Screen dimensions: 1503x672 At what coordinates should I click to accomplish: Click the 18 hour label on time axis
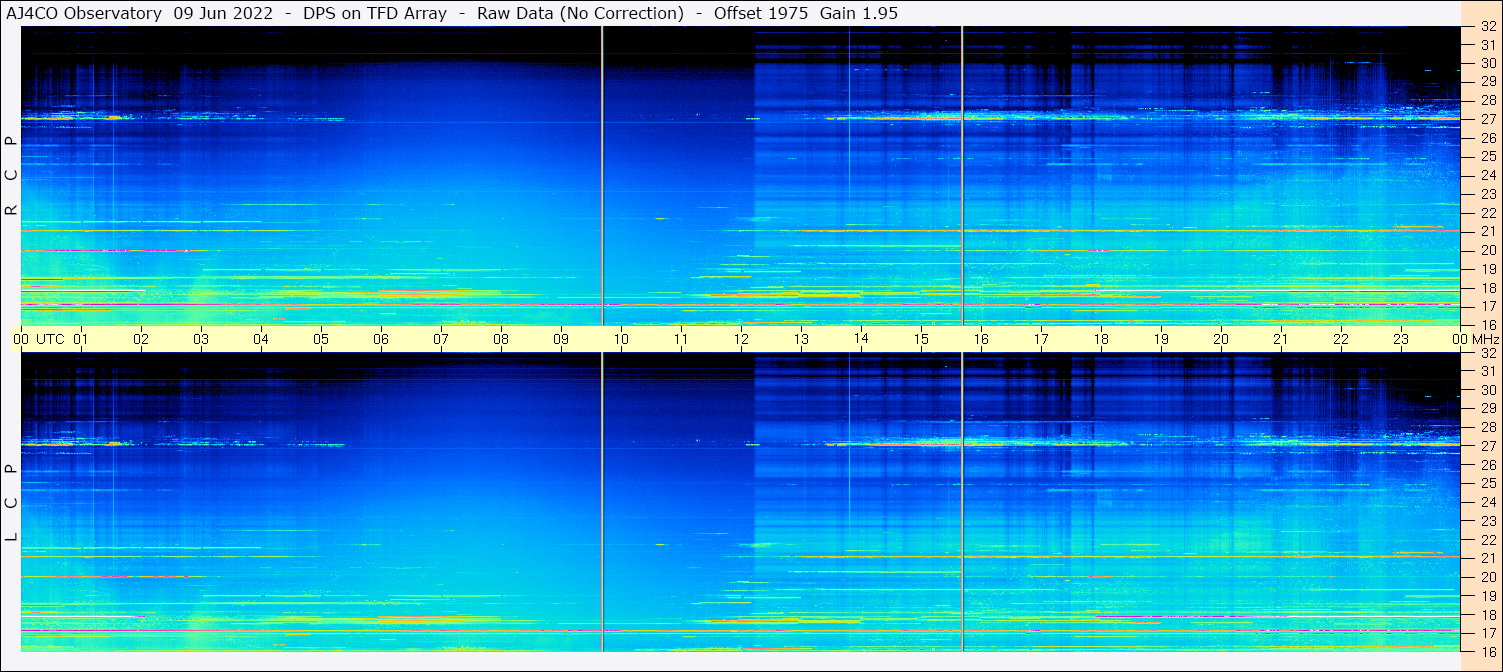(x=1101, y=339)
